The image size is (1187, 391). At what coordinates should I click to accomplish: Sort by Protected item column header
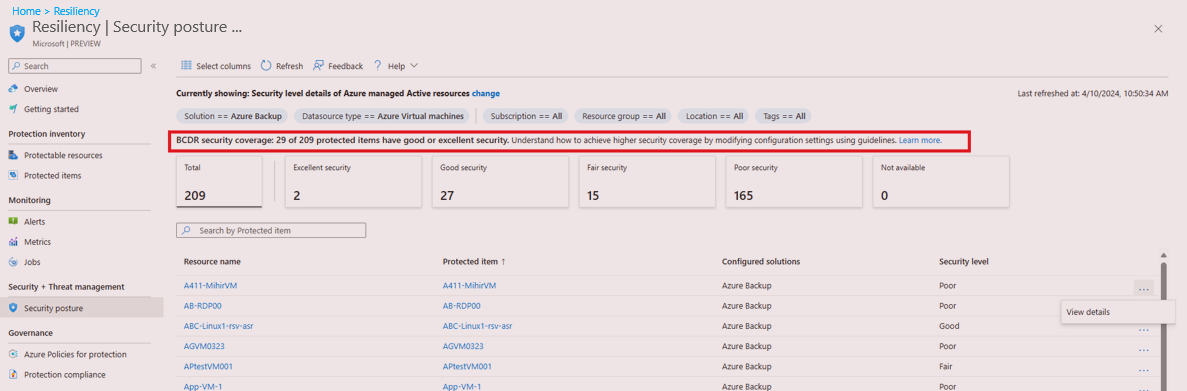point(474,261)
